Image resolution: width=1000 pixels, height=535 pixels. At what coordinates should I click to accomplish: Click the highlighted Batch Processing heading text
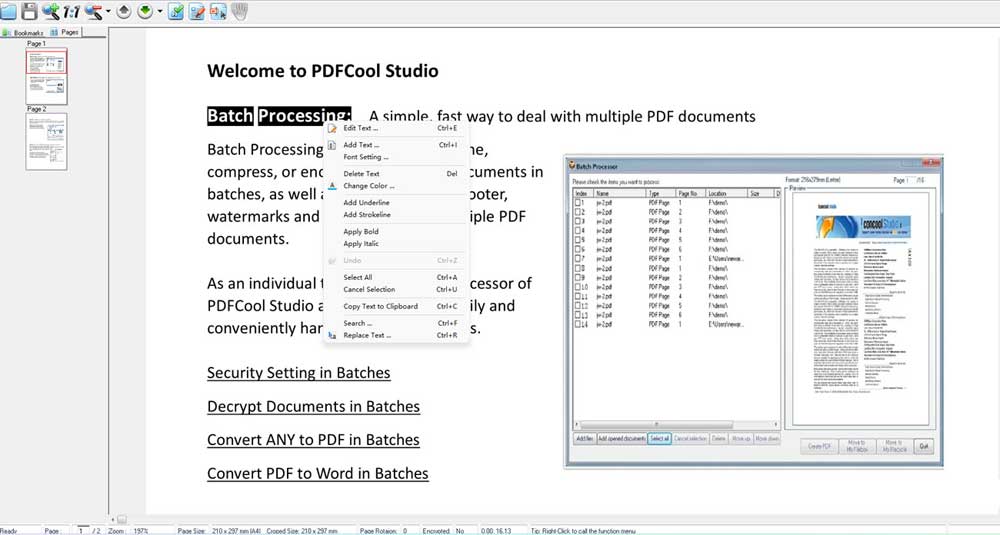click(279, 115)
